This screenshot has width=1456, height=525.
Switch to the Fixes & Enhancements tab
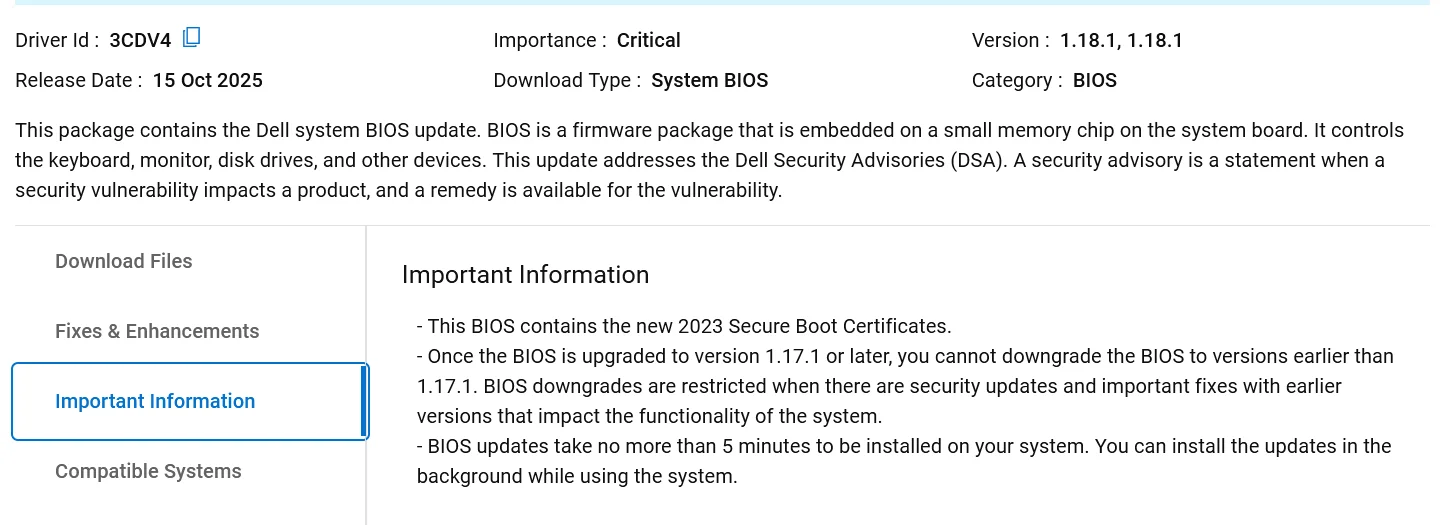tap(157, 331)
